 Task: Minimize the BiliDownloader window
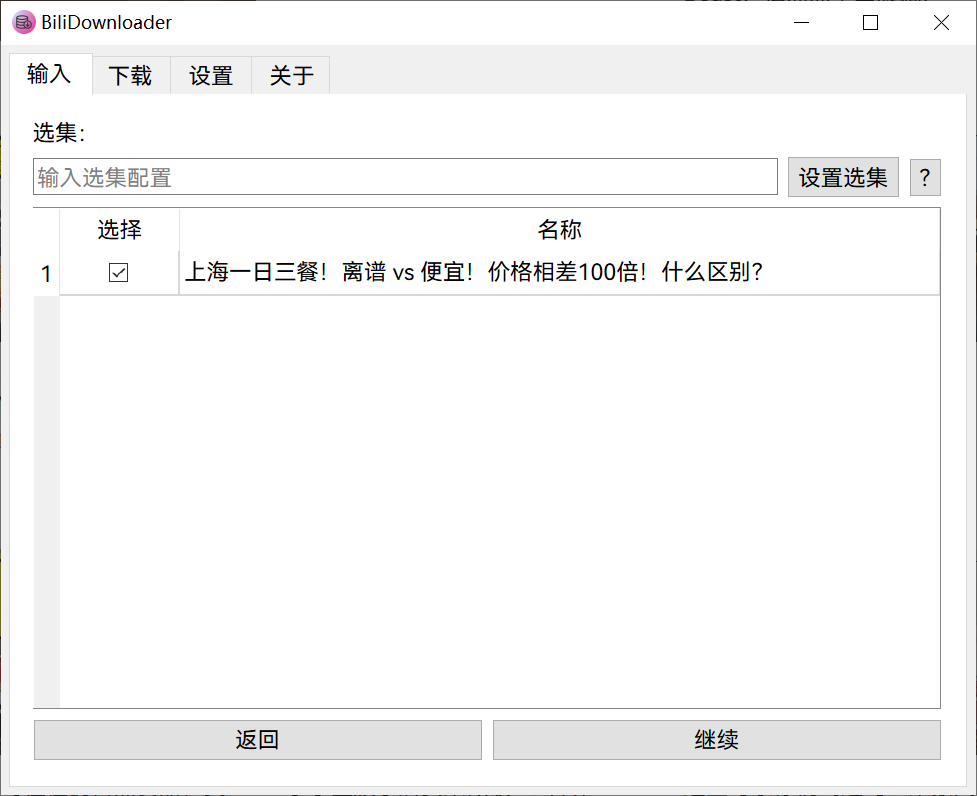point(801,22)
